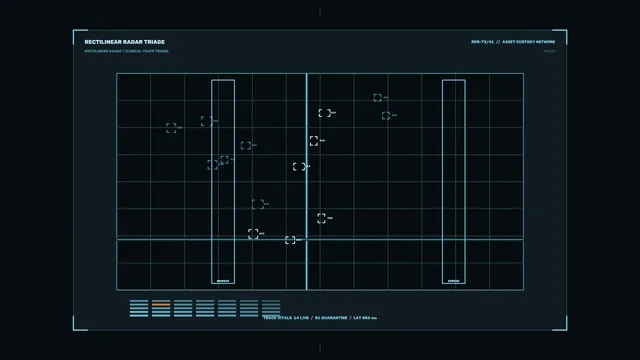Select the tall scan column on the grid's left
This screenshot has height=360, width=640.
coord(223,182)
